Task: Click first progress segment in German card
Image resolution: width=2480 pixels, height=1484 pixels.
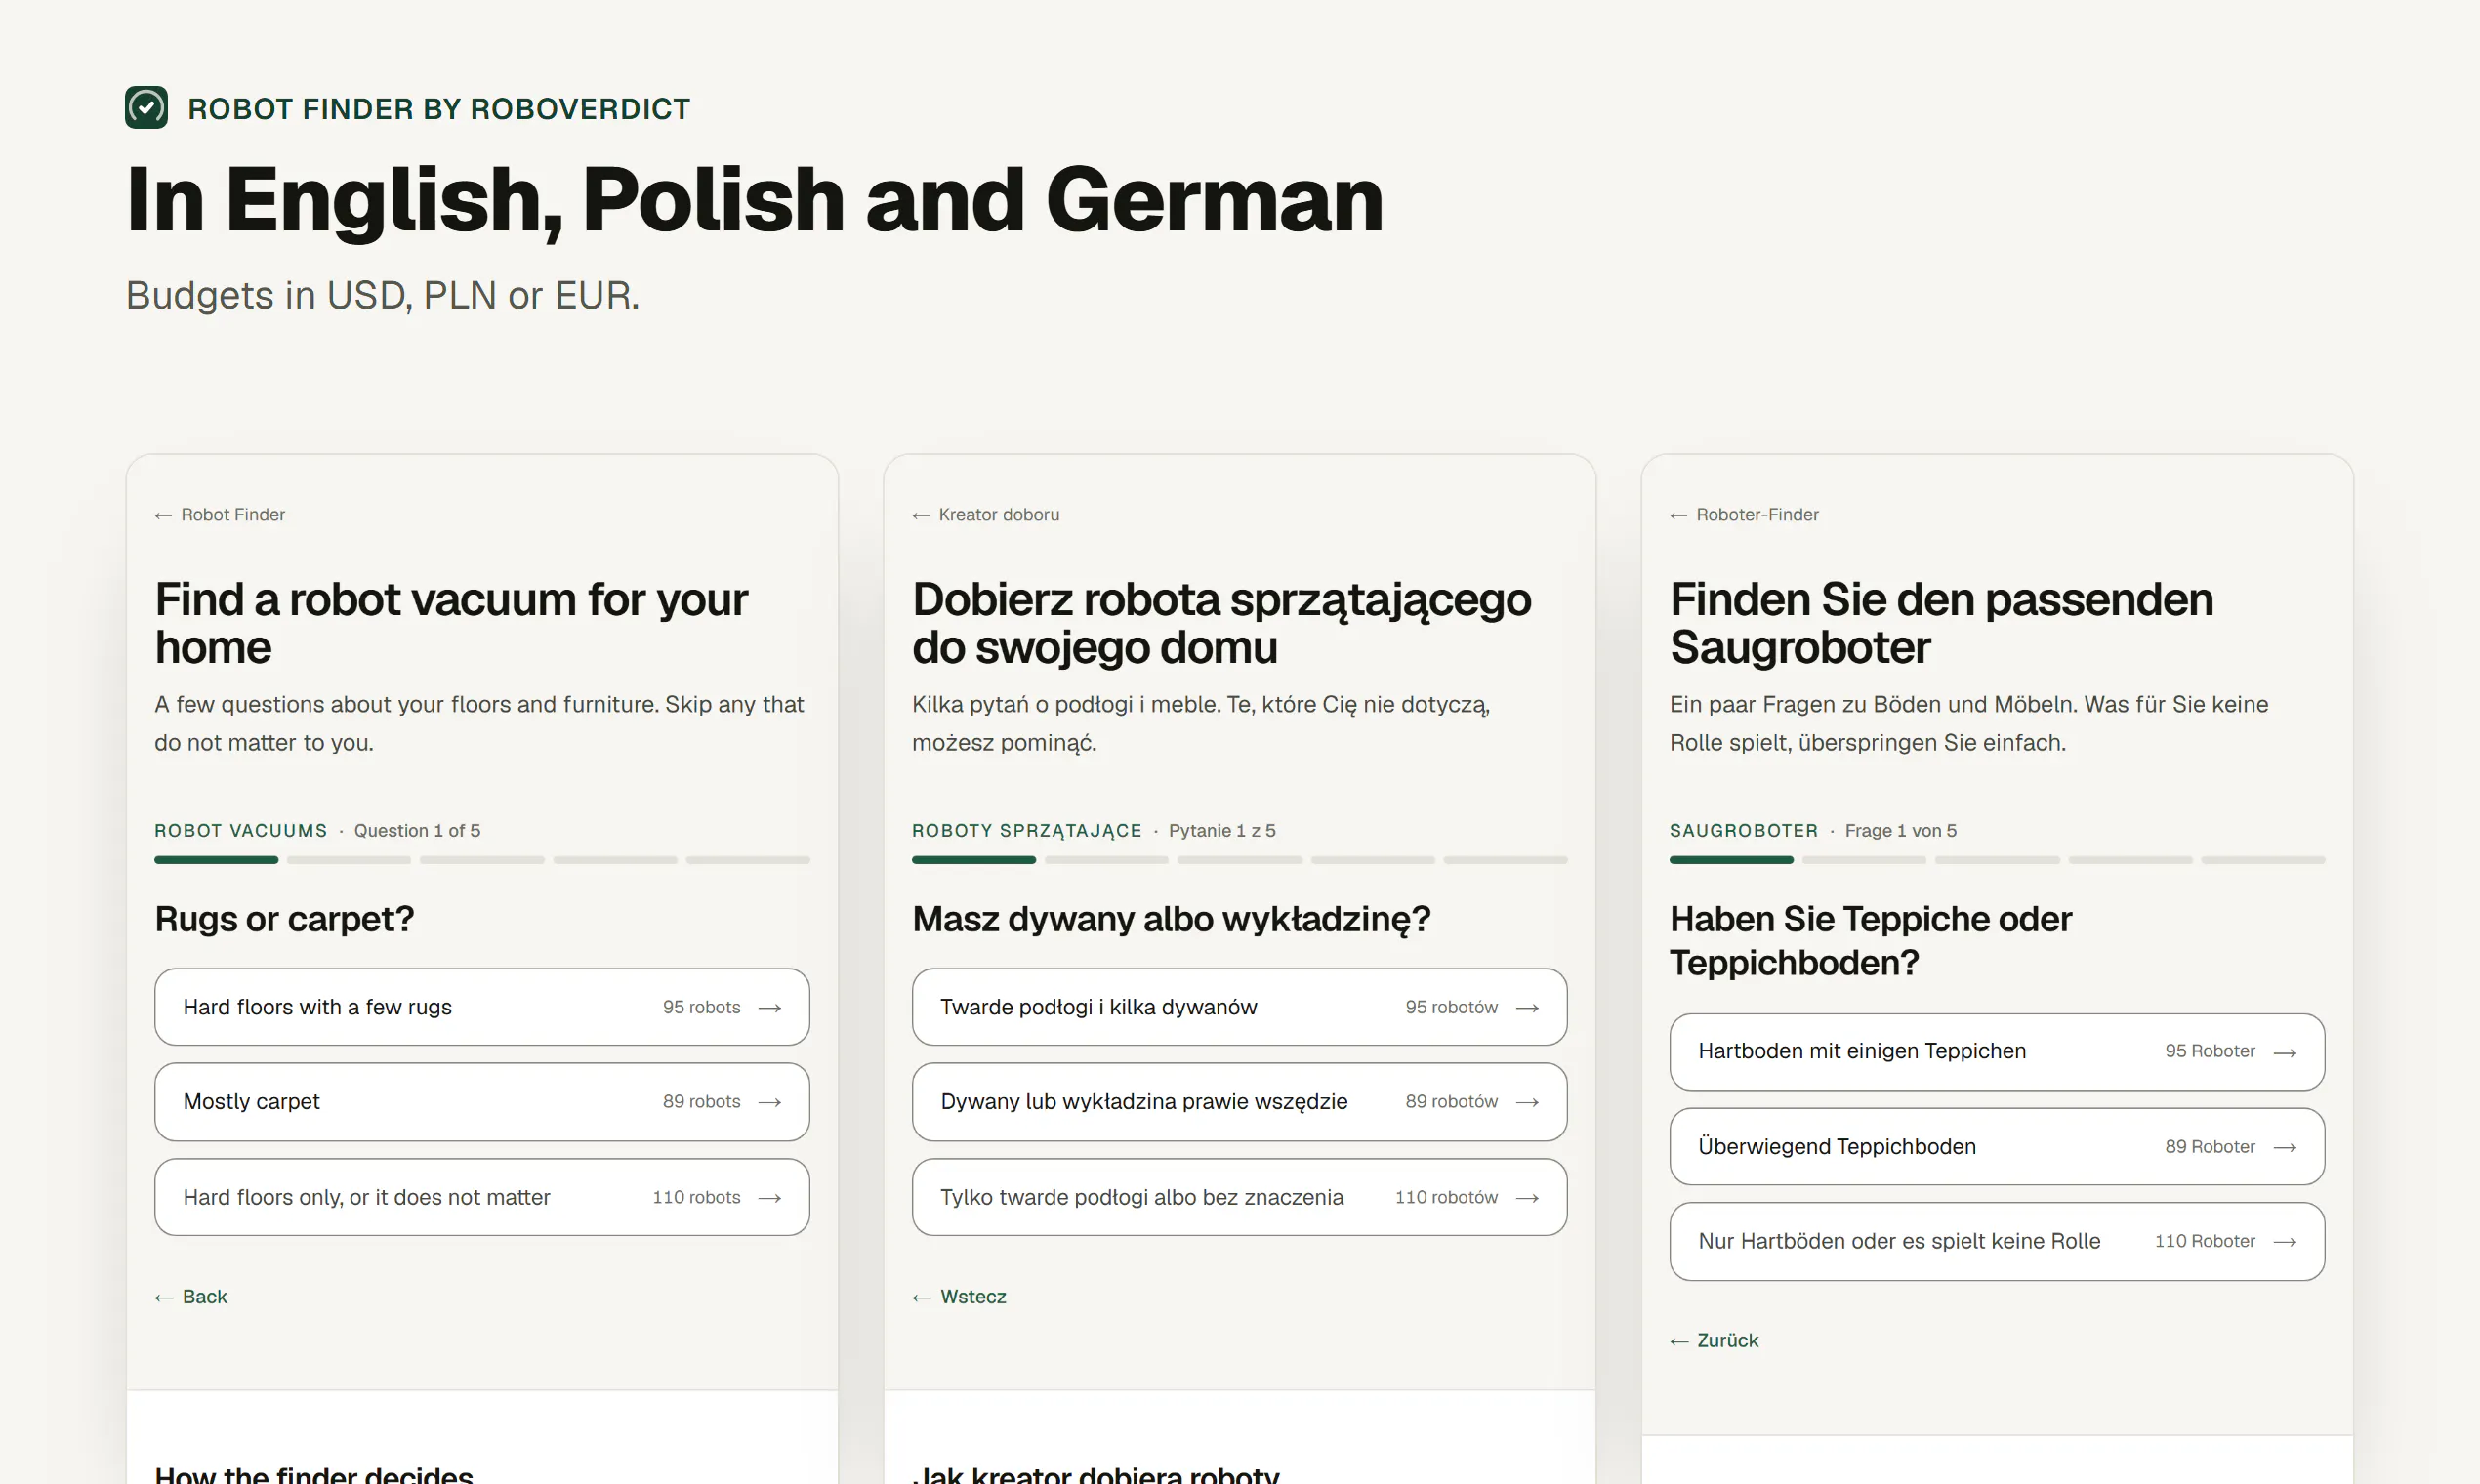Action: pyautogui.click(x=1731, y=860)
